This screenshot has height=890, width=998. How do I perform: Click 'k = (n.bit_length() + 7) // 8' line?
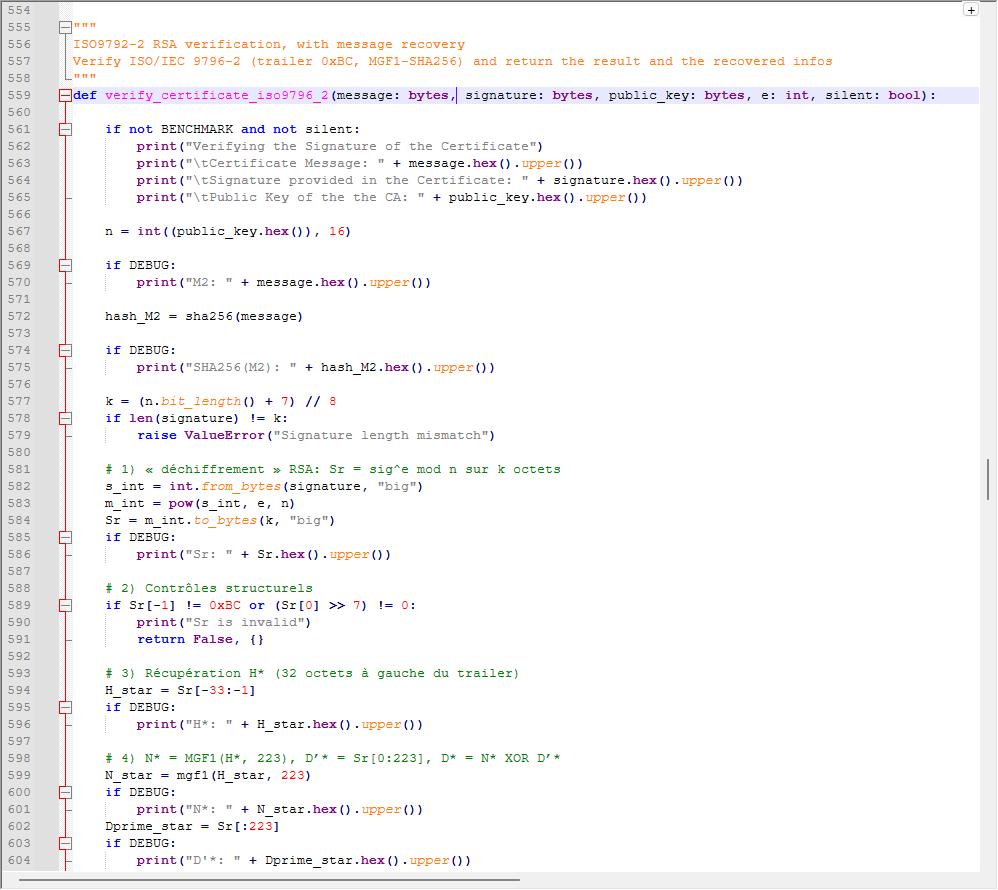[x=221, y=402]
